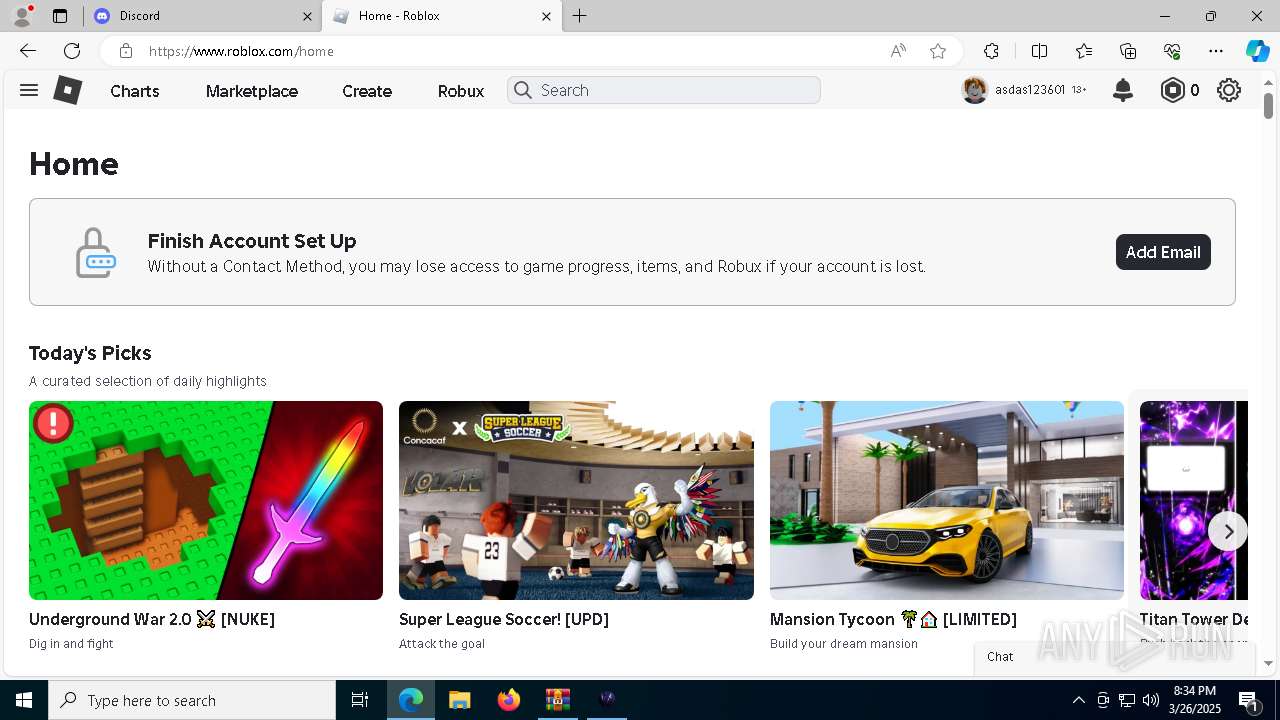Image resolution: width=1280 pixels, height=720 pixels.
Task: Click the Roblox logo icon
Action: pyautogui.click(x=67, y=90)
